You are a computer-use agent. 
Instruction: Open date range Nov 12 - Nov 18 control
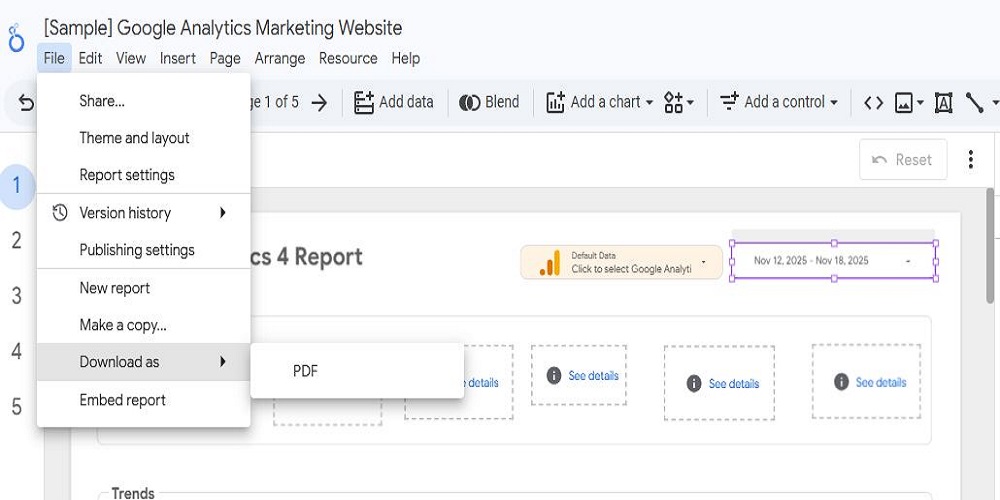tap(834, 260)
